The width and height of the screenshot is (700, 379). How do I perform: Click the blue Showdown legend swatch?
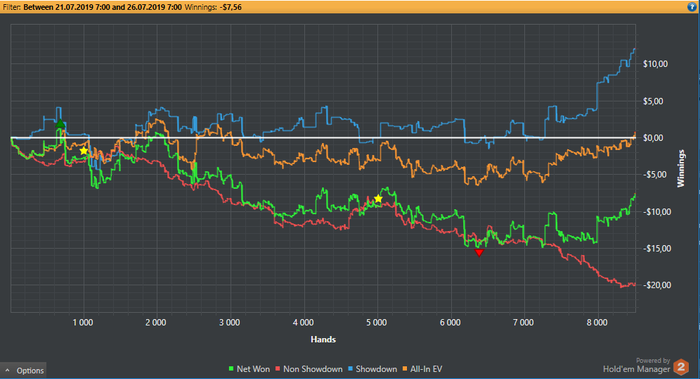point(350,369)
